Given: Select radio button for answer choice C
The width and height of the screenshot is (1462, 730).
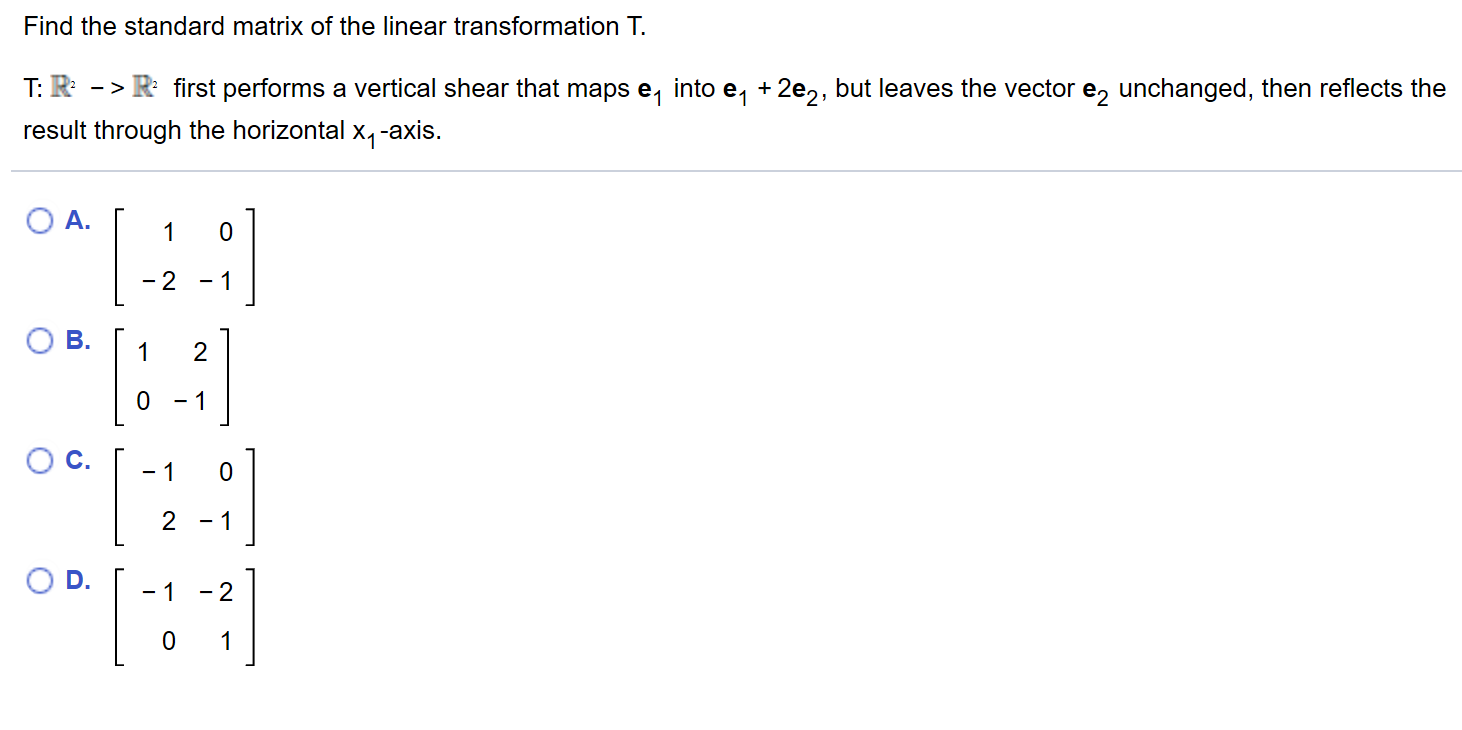Looking at the screenshot, I should 40,460.
